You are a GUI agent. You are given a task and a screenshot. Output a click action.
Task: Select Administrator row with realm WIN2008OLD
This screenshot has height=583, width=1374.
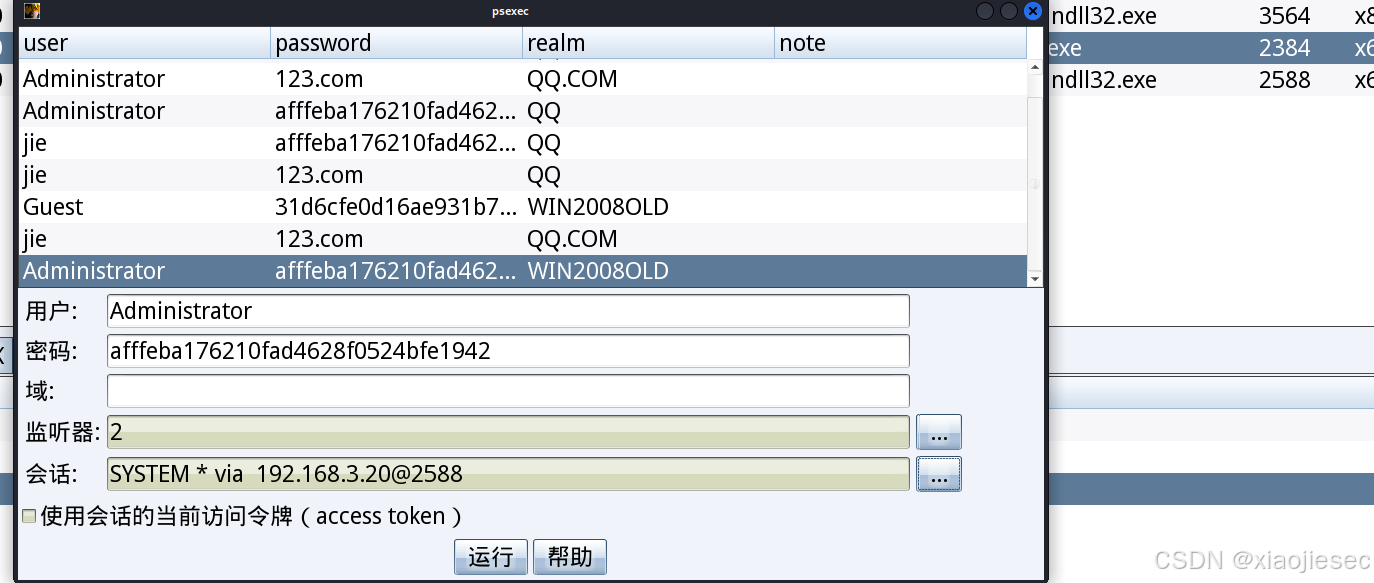[x=523, y=271]
